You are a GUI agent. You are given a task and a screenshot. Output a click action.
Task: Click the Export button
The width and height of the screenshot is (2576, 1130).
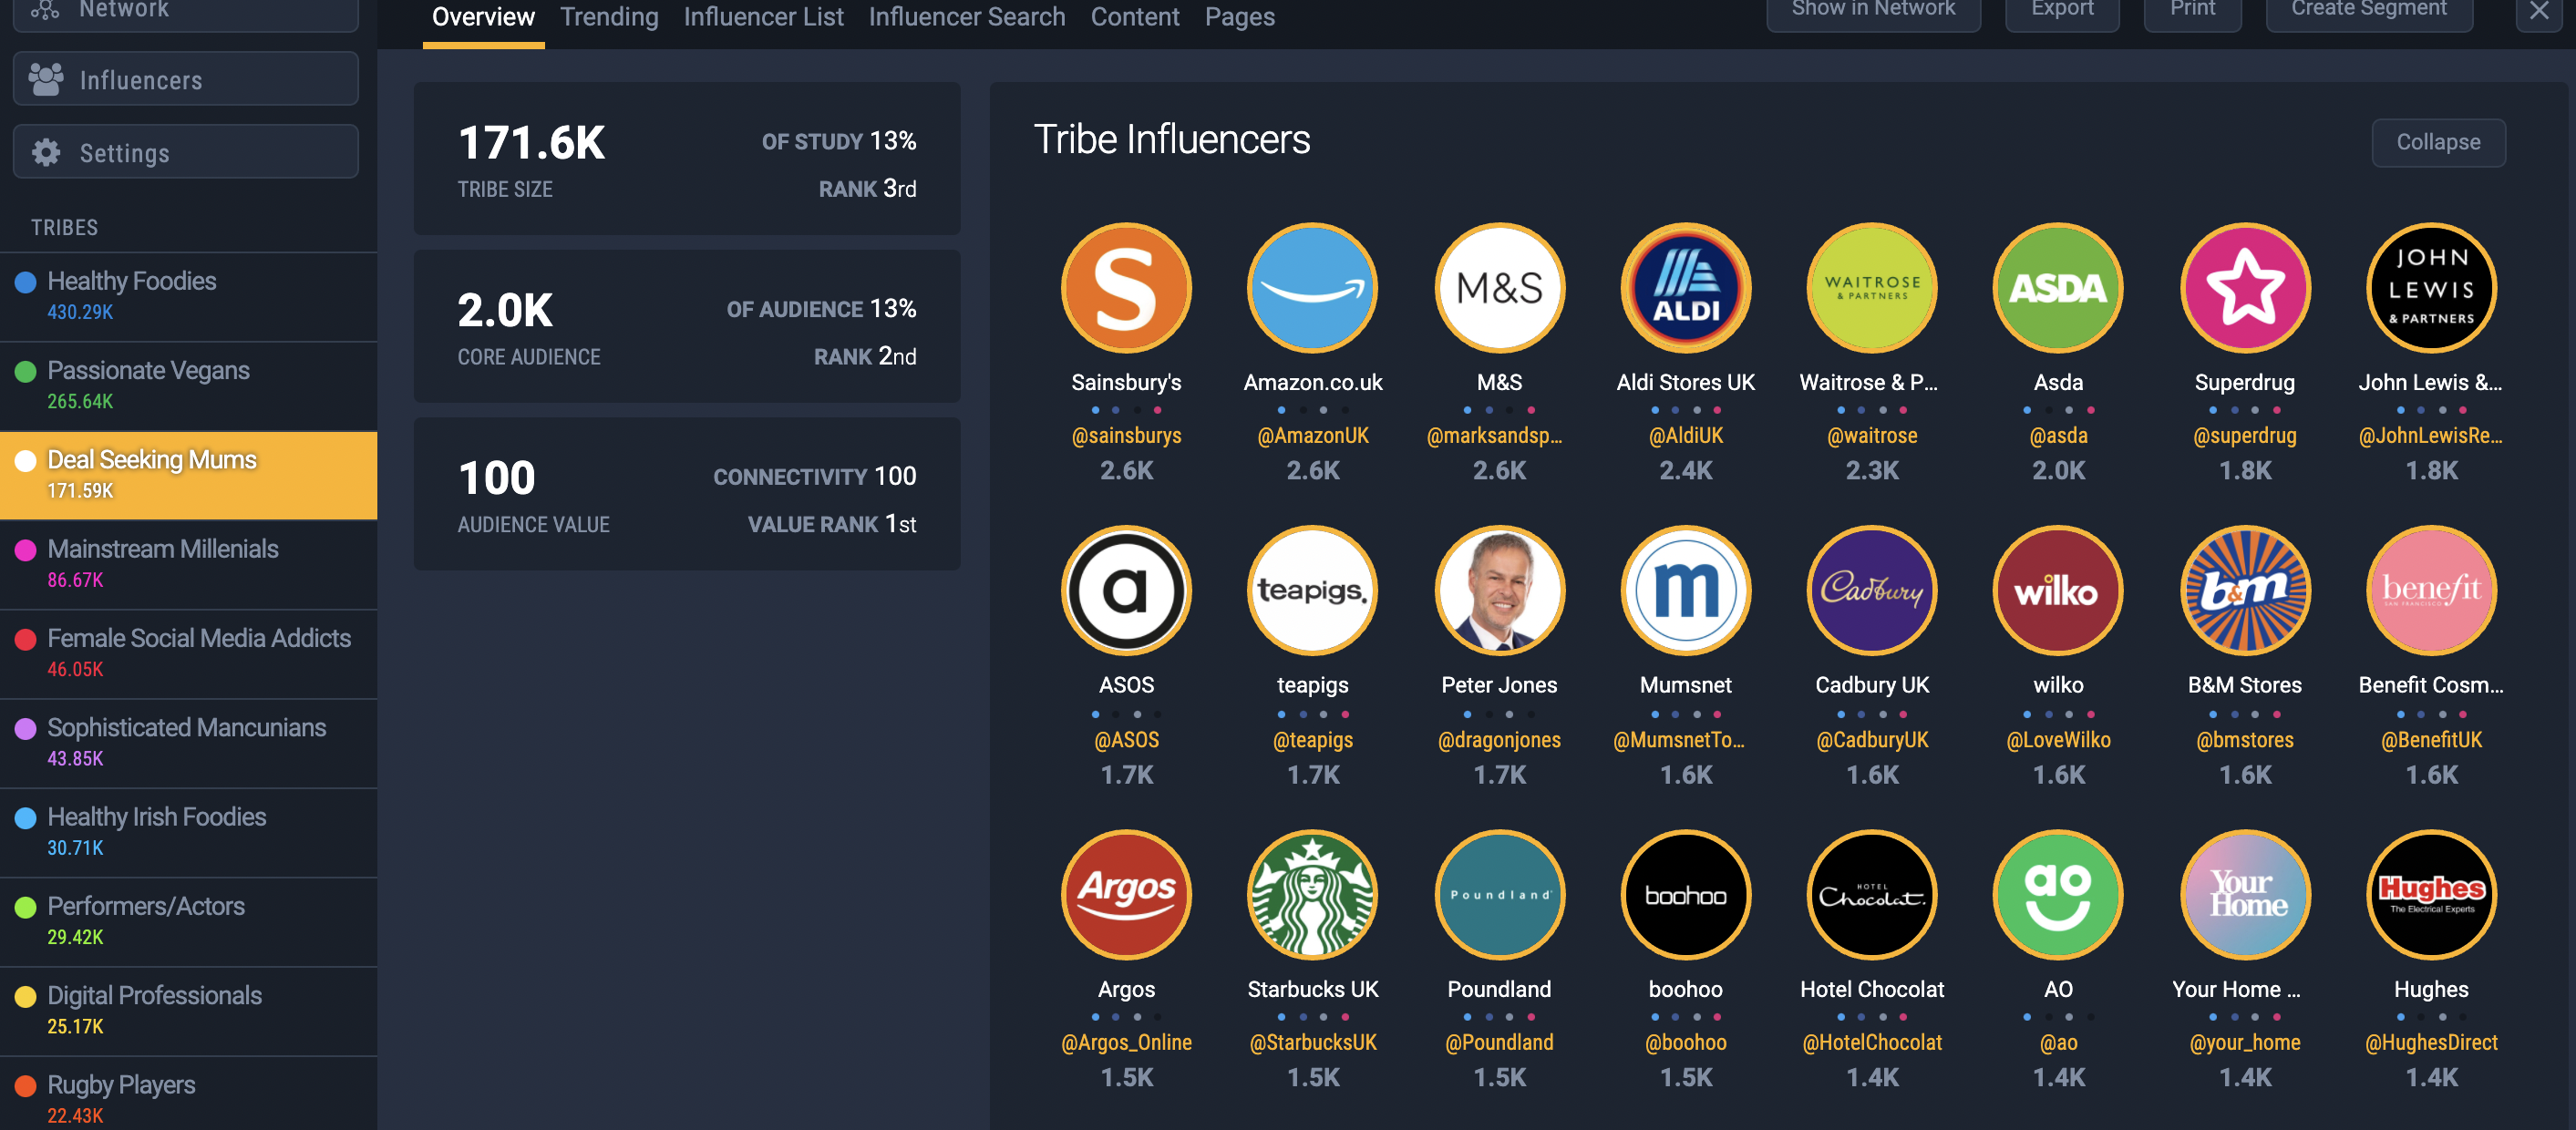2062,9
